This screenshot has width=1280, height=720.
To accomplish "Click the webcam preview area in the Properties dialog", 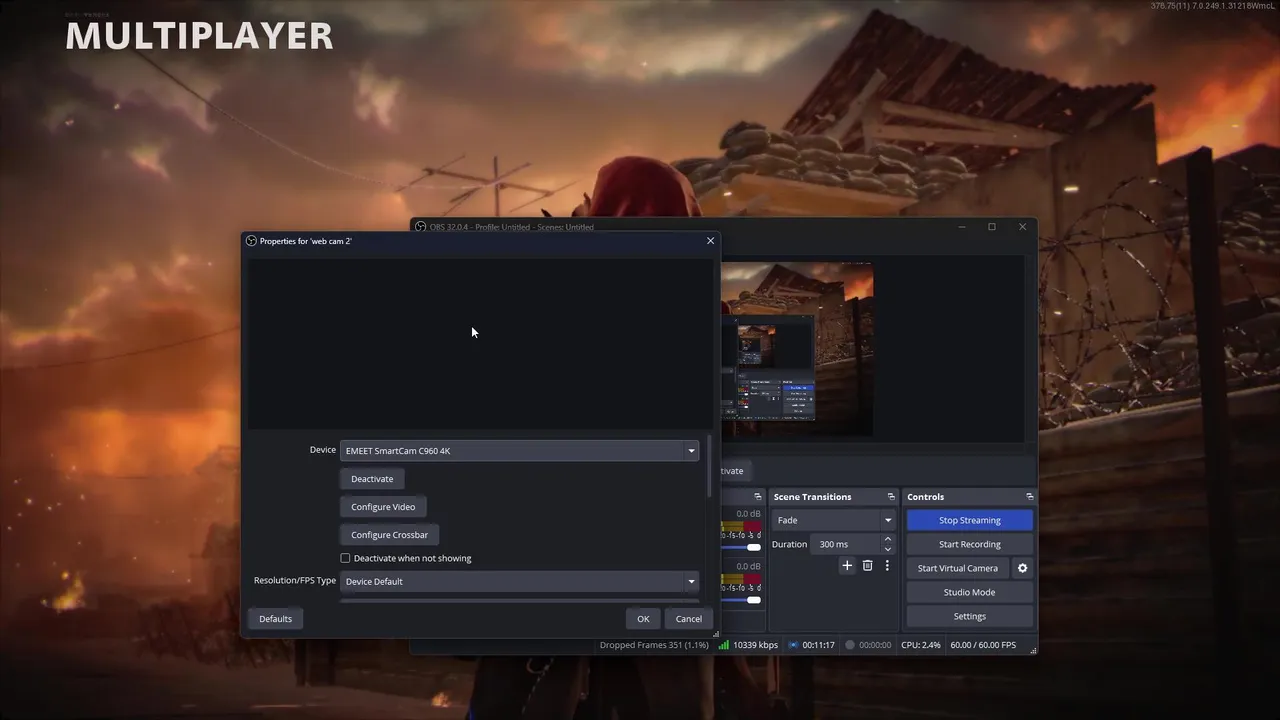I will [x=482, y=344].
